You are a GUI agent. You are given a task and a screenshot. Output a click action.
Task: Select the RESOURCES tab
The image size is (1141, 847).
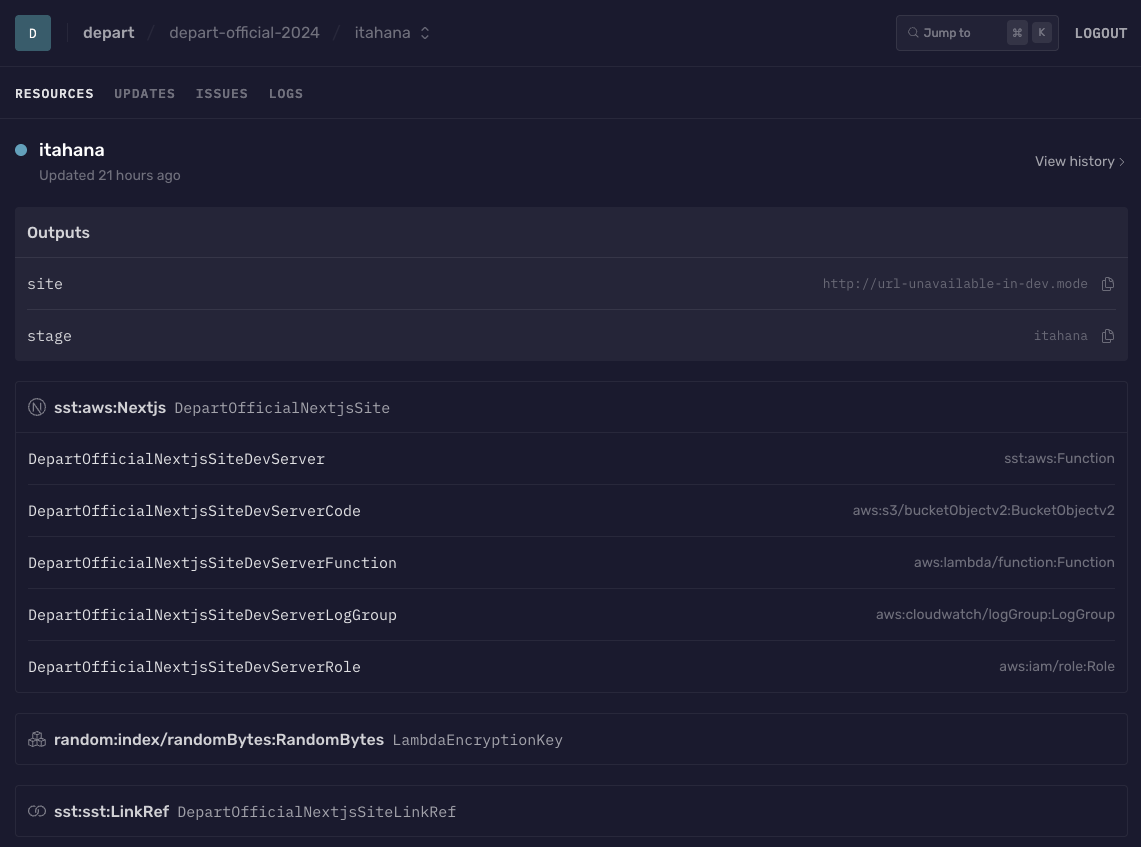click(x=54, y=93)
